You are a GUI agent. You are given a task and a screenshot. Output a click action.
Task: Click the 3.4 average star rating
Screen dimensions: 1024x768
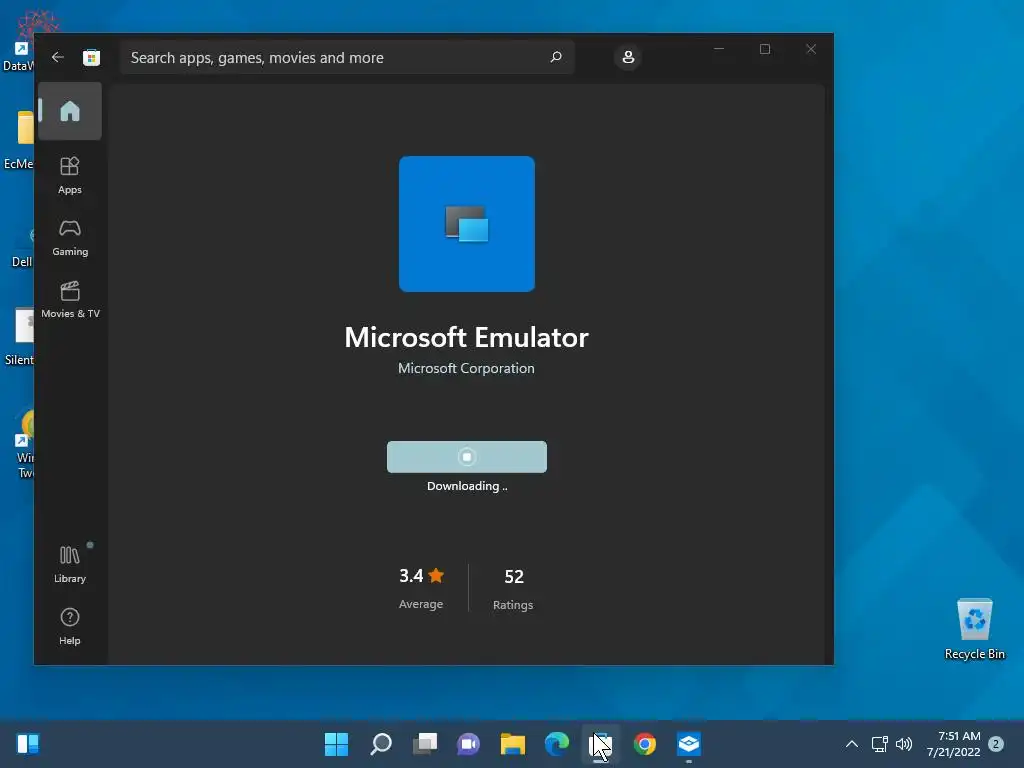421,587
